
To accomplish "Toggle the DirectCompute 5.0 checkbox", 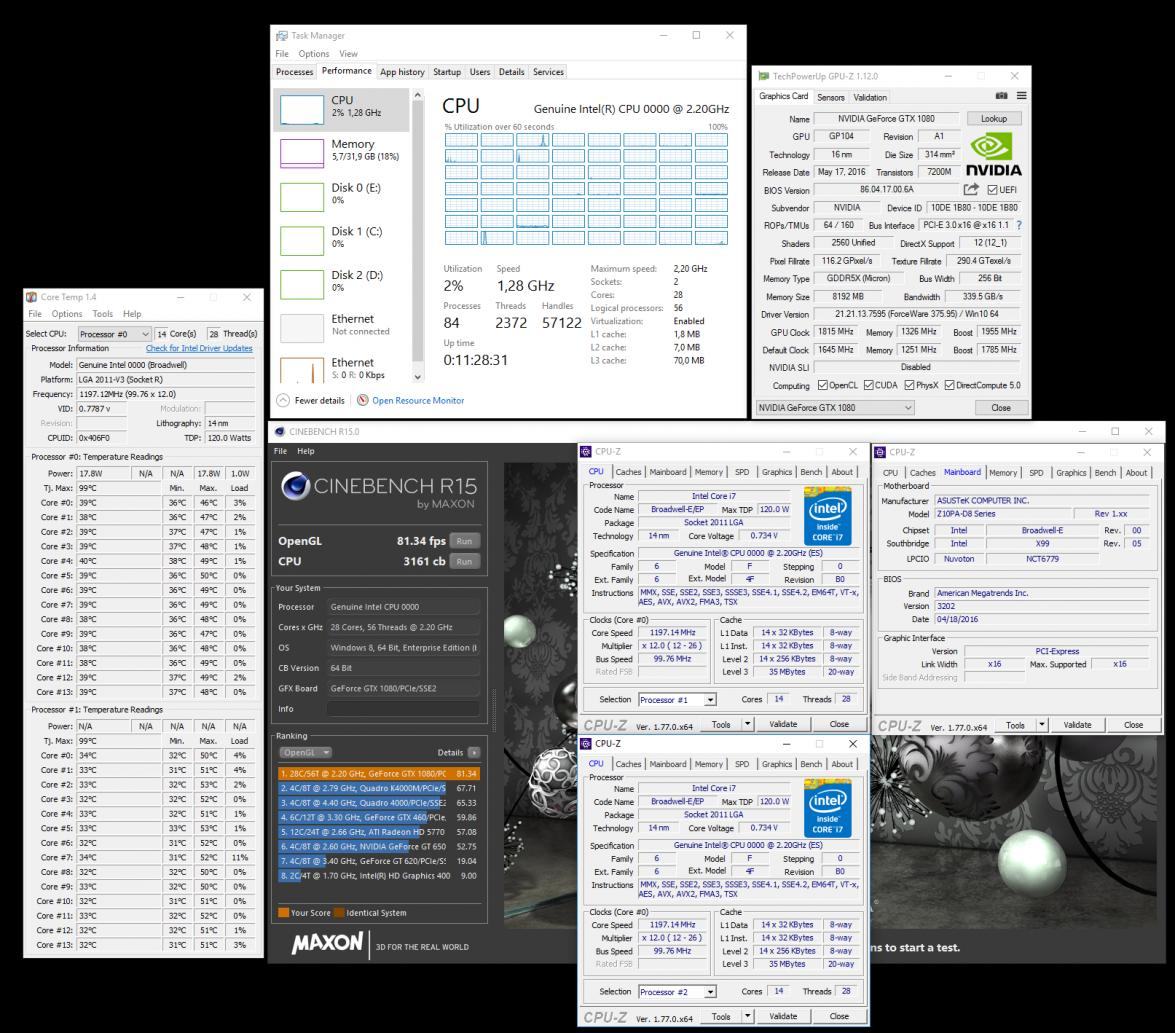I will click(949, 385).
